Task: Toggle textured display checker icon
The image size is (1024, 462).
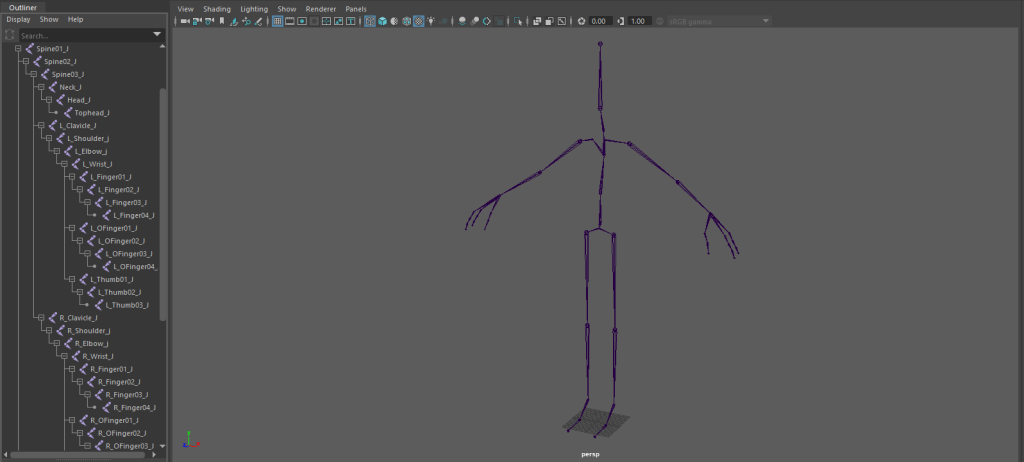Action: (x=419, y=21)
